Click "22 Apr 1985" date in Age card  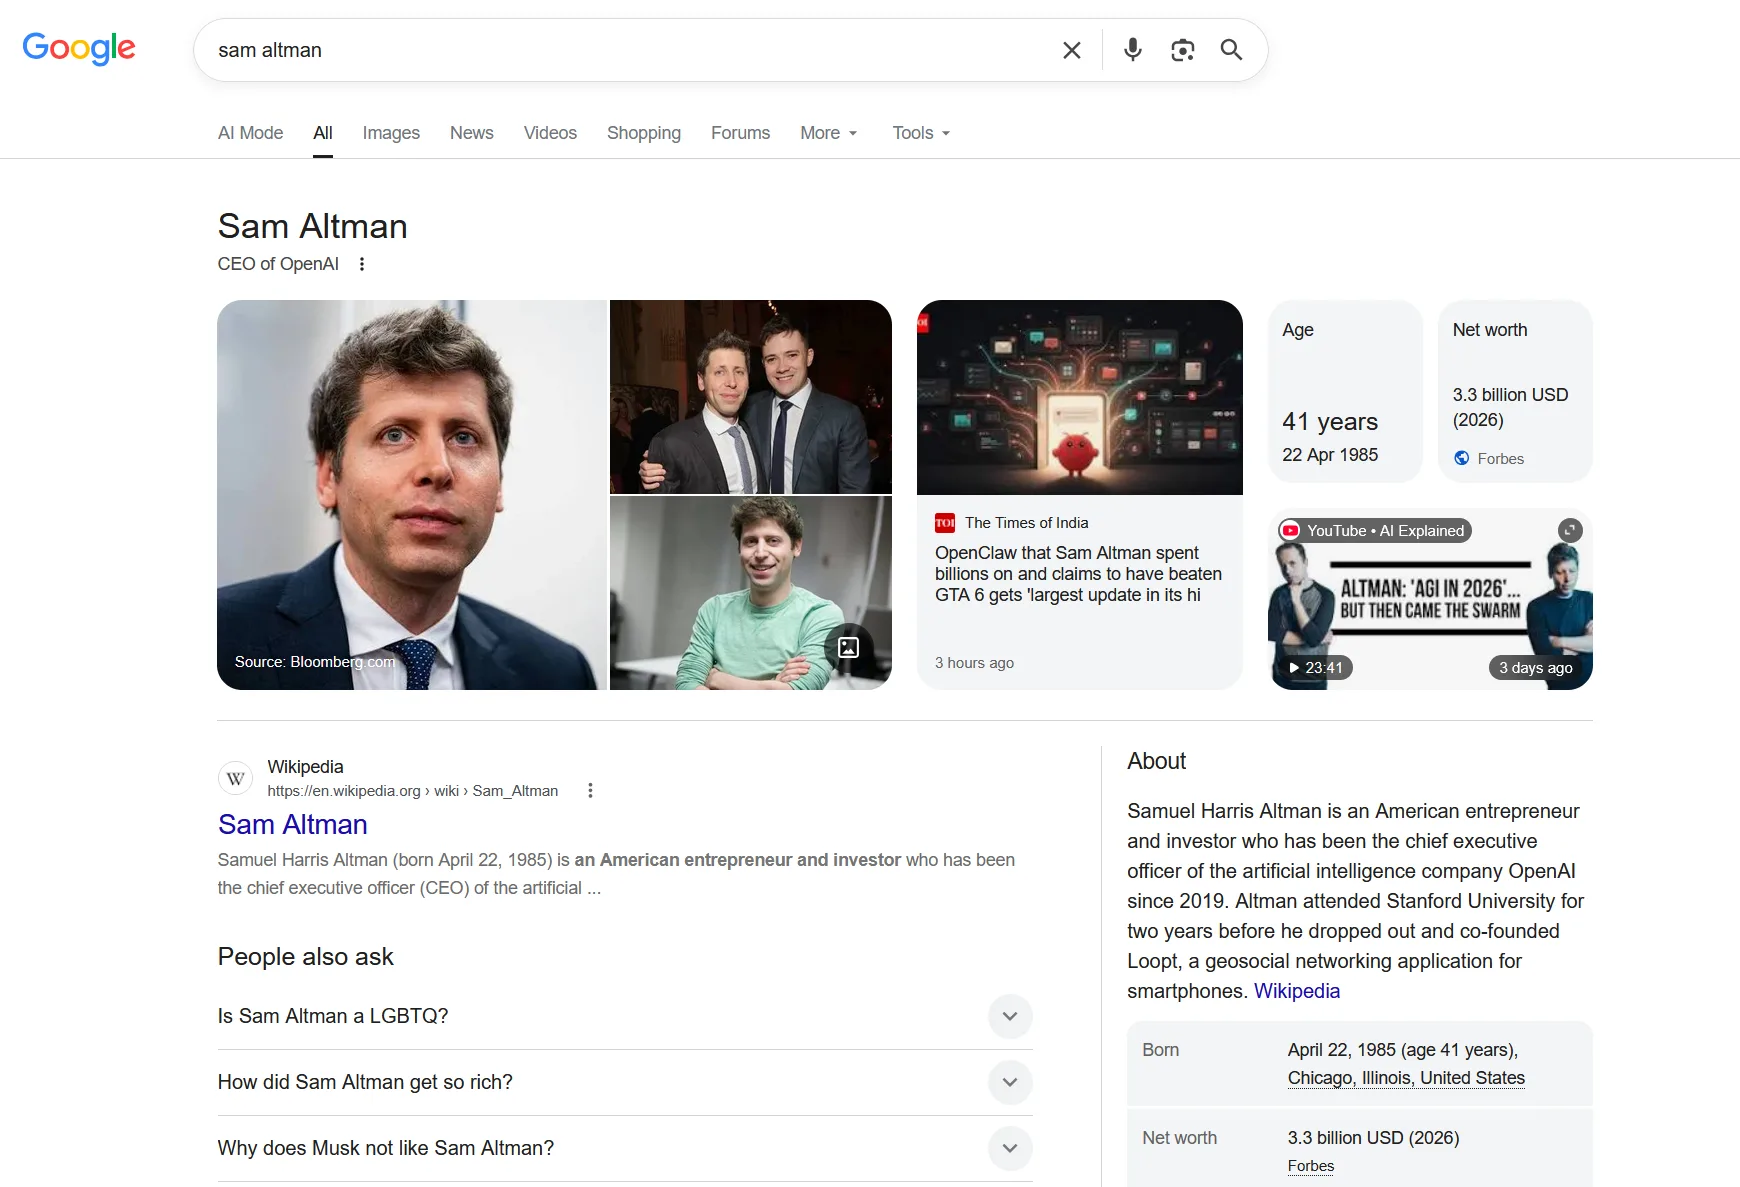[x=1330, y=455]
